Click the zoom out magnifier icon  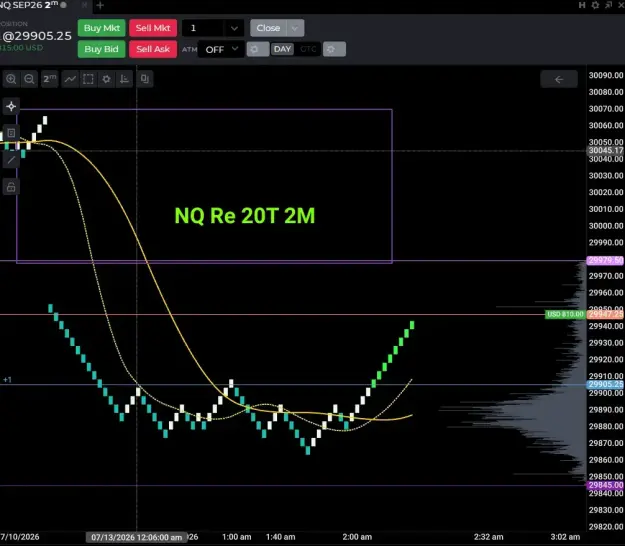click(x=29, y=79)
